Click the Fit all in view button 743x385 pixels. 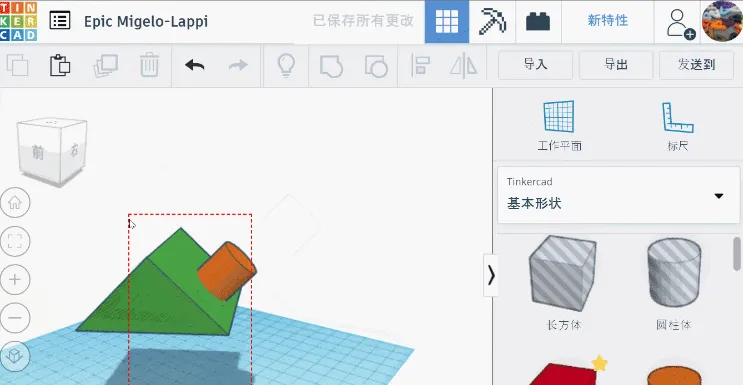(x=15, y=241)
